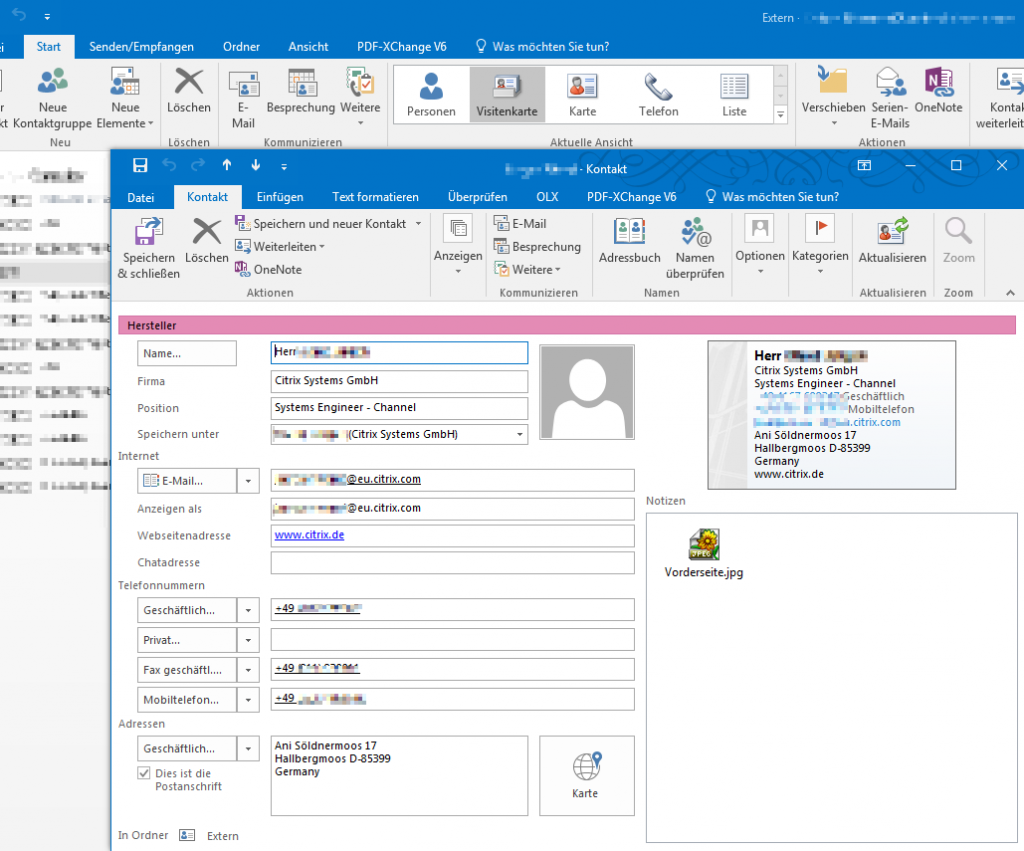
Task: Click Speichern und neuer Kontakt
Action: point(321,223)
